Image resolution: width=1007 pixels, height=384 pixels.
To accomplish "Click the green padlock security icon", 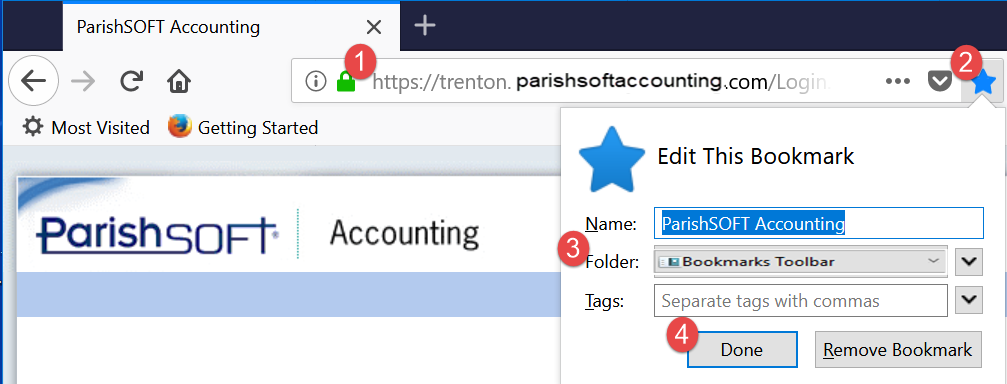I will 346,82.
